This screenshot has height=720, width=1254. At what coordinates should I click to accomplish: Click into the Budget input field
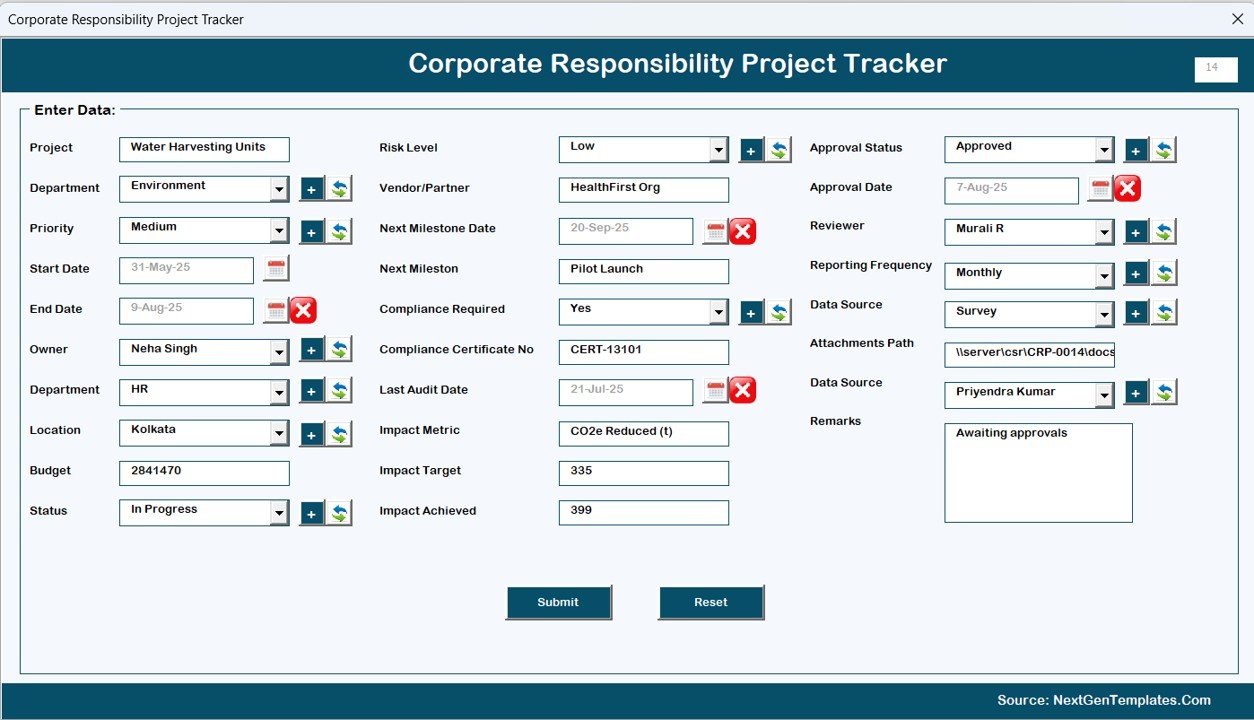[x=204, y=472]
